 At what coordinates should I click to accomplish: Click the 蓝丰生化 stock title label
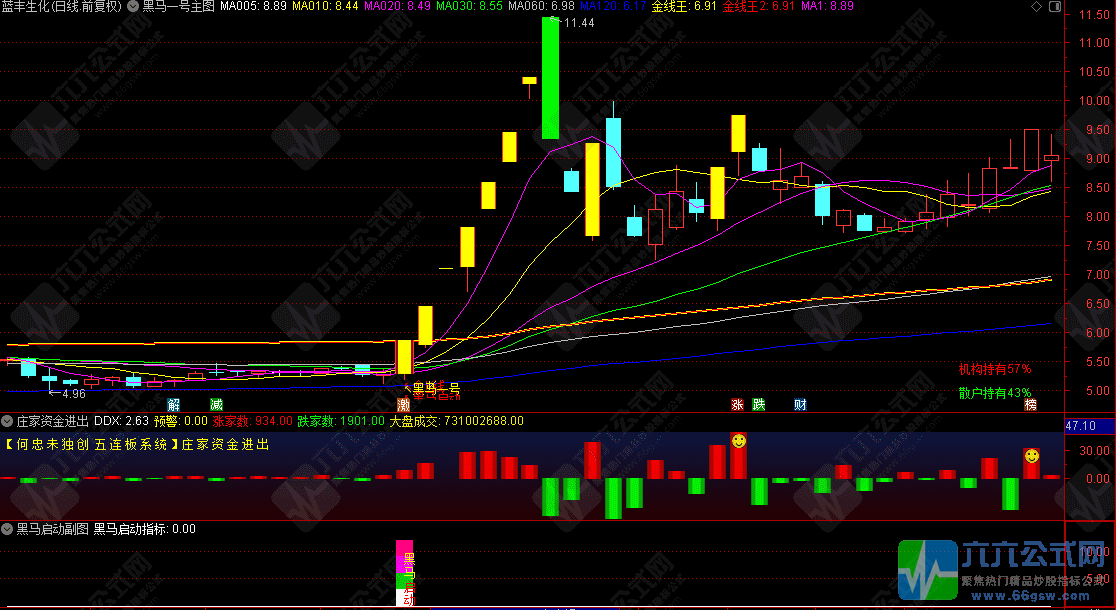pyautogui.click(x=30, y=7)
